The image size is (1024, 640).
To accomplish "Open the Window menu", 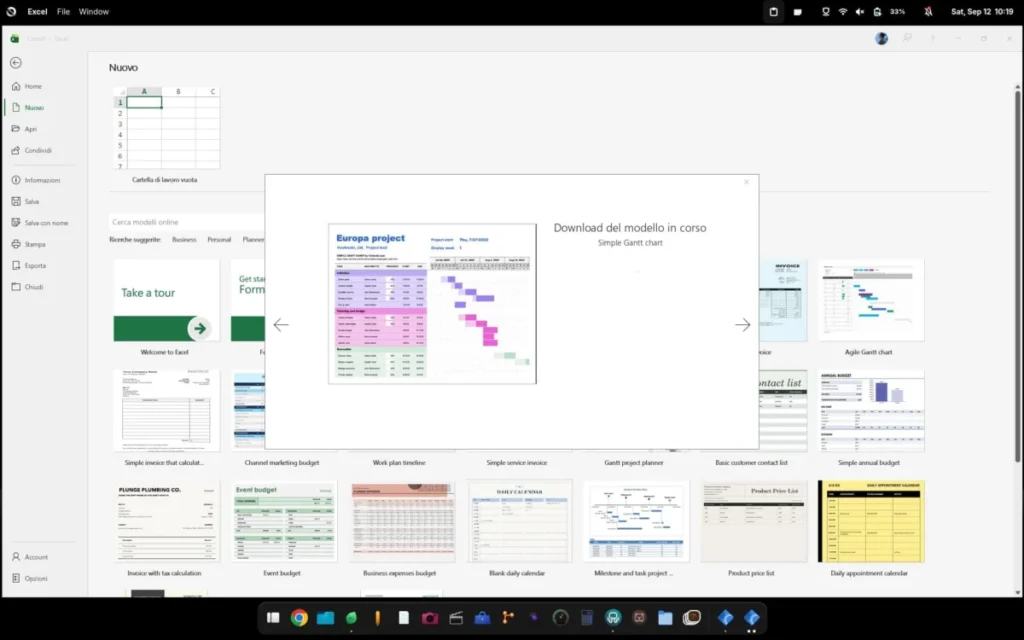I will click(x=94, y=12).
